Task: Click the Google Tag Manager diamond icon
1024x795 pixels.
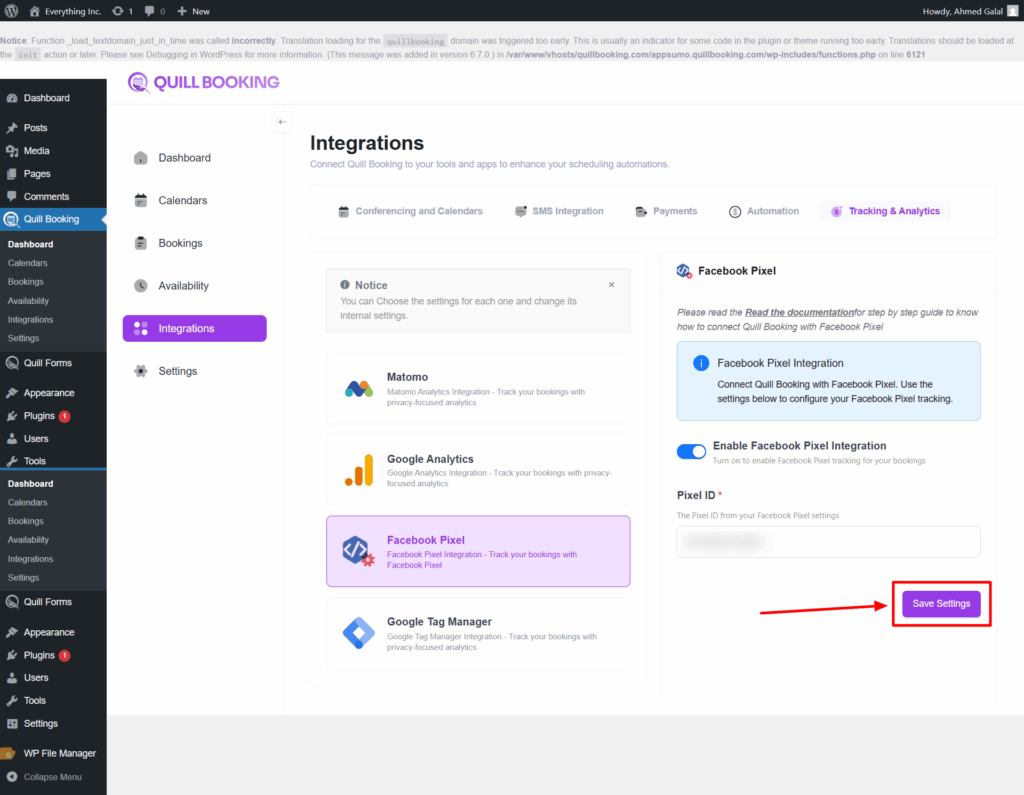Action: click(x=358, y=633)
